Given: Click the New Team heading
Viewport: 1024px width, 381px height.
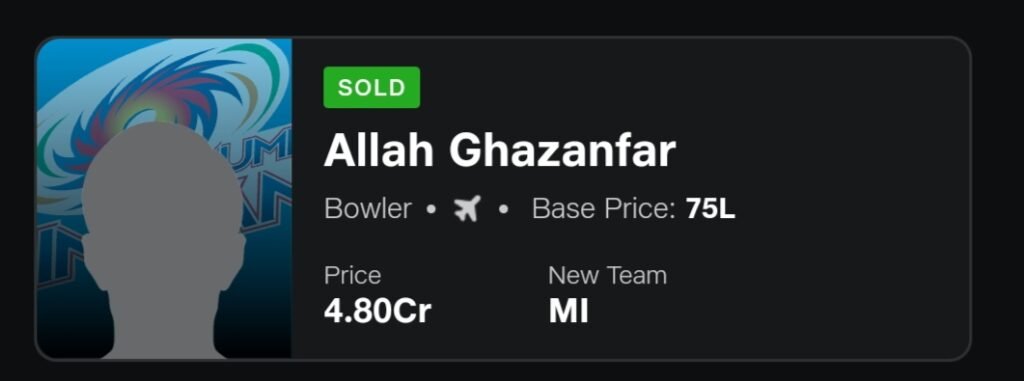Looking at the screenshot, I should (607, 275).
